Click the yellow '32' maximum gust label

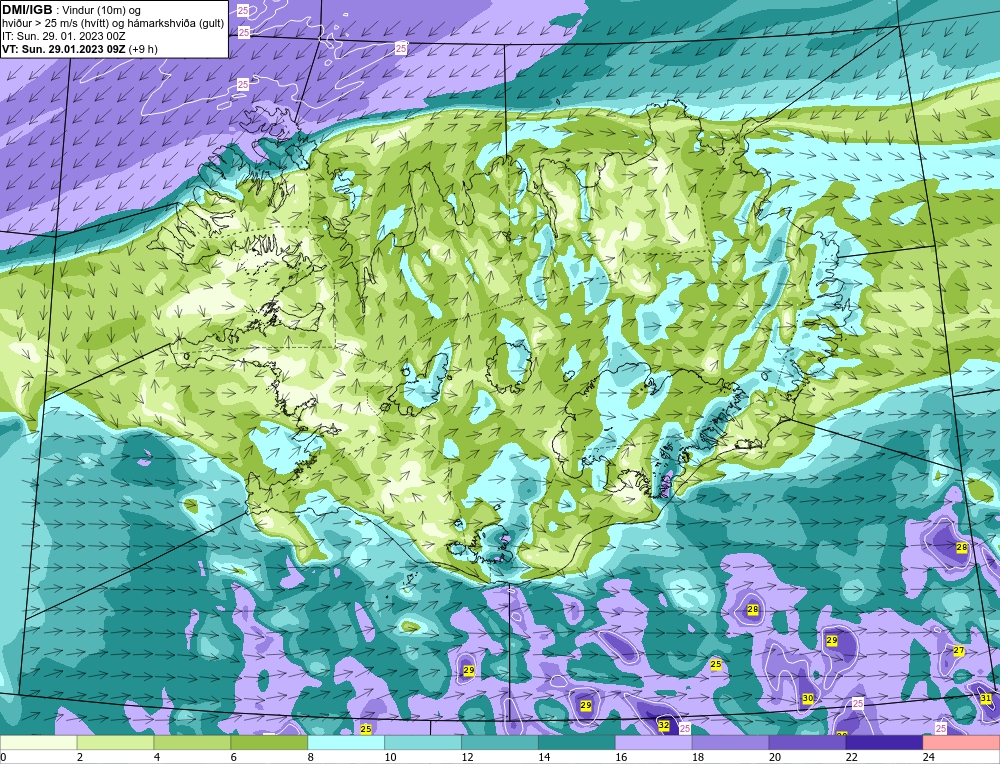click(x=664, y=725)
